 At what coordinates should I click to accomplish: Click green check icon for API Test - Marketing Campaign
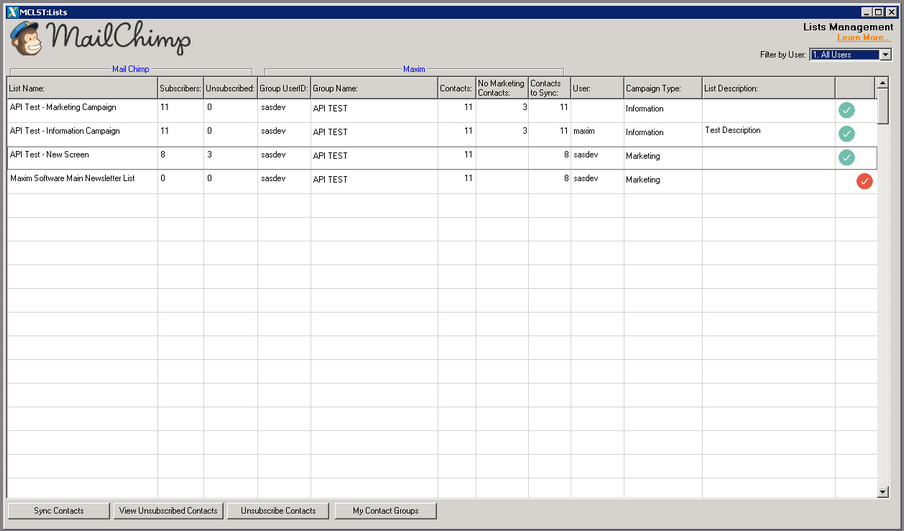(846, 110)
